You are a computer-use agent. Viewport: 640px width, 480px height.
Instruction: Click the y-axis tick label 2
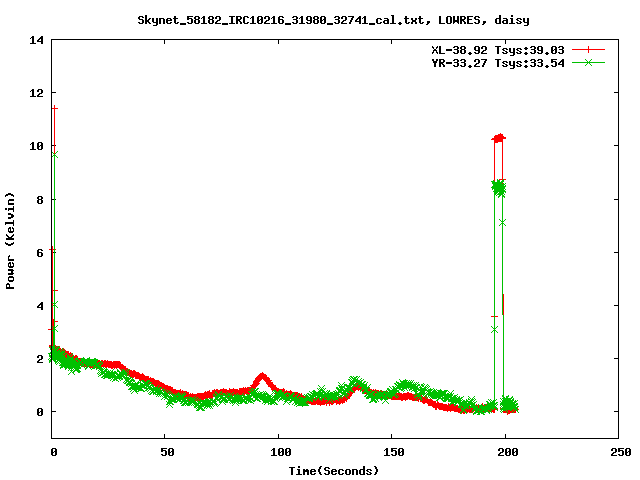40,359
